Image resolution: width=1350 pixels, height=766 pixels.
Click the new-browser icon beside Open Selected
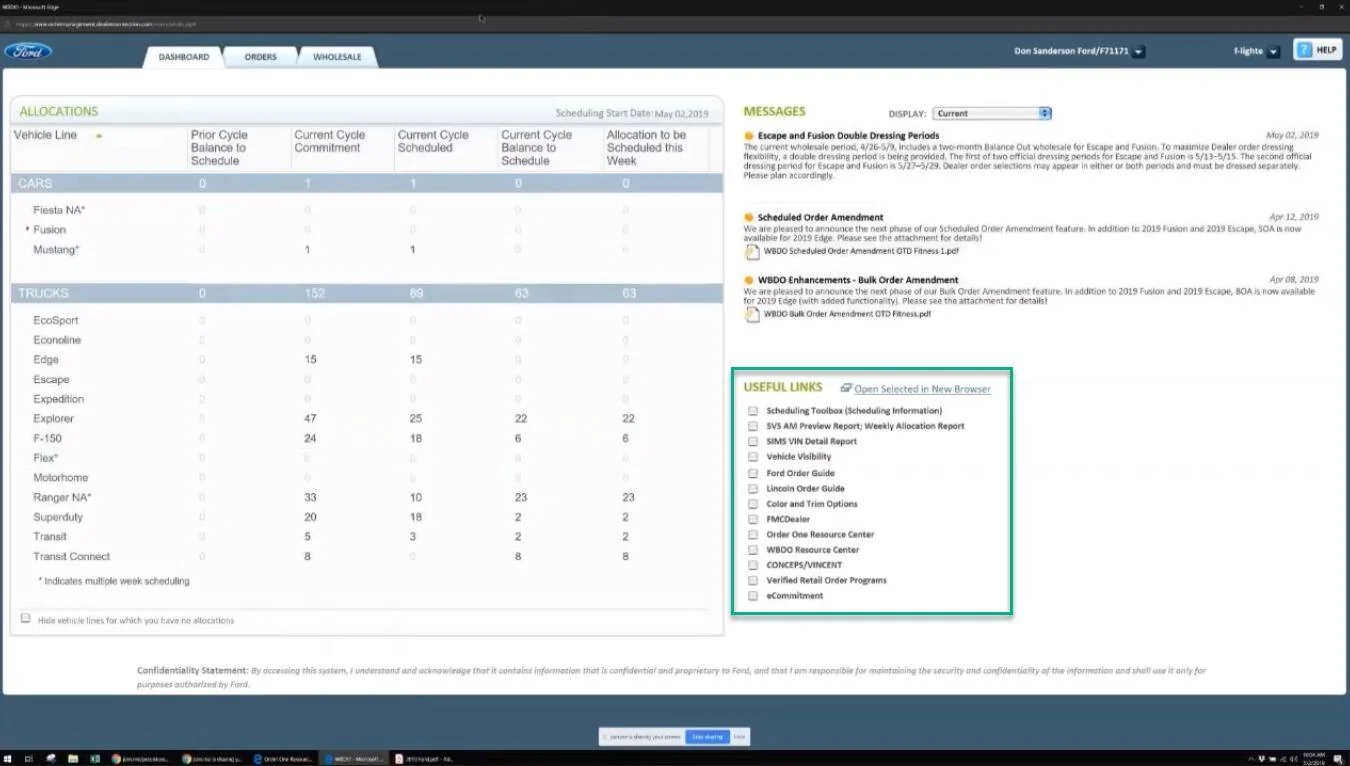[846, 388]
